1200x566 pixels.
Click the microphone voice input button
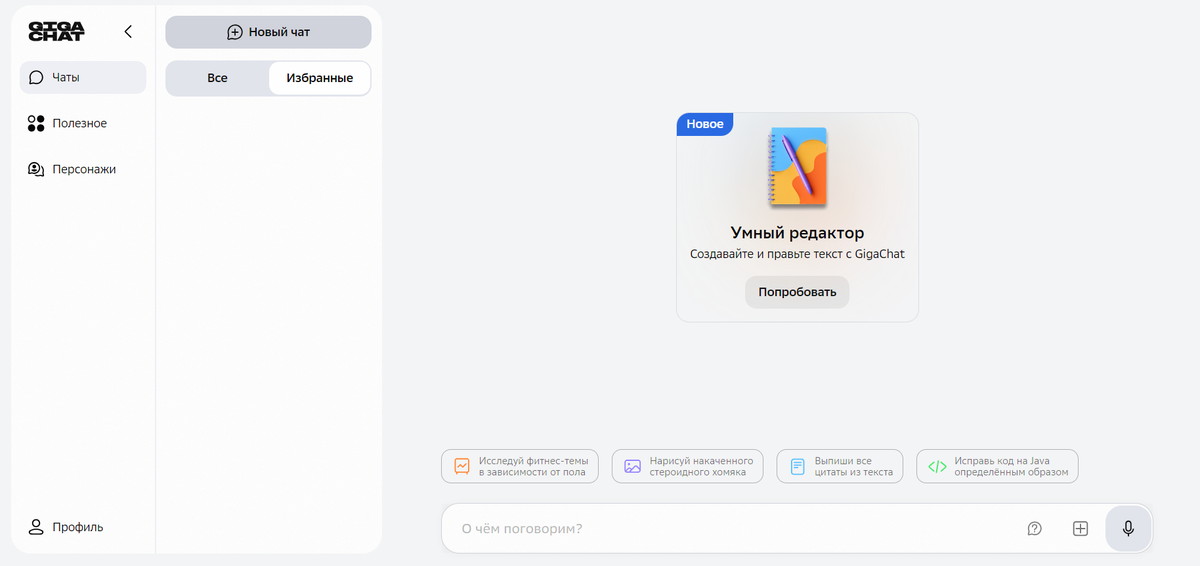pyautogui.click(x=1128, y=528)
